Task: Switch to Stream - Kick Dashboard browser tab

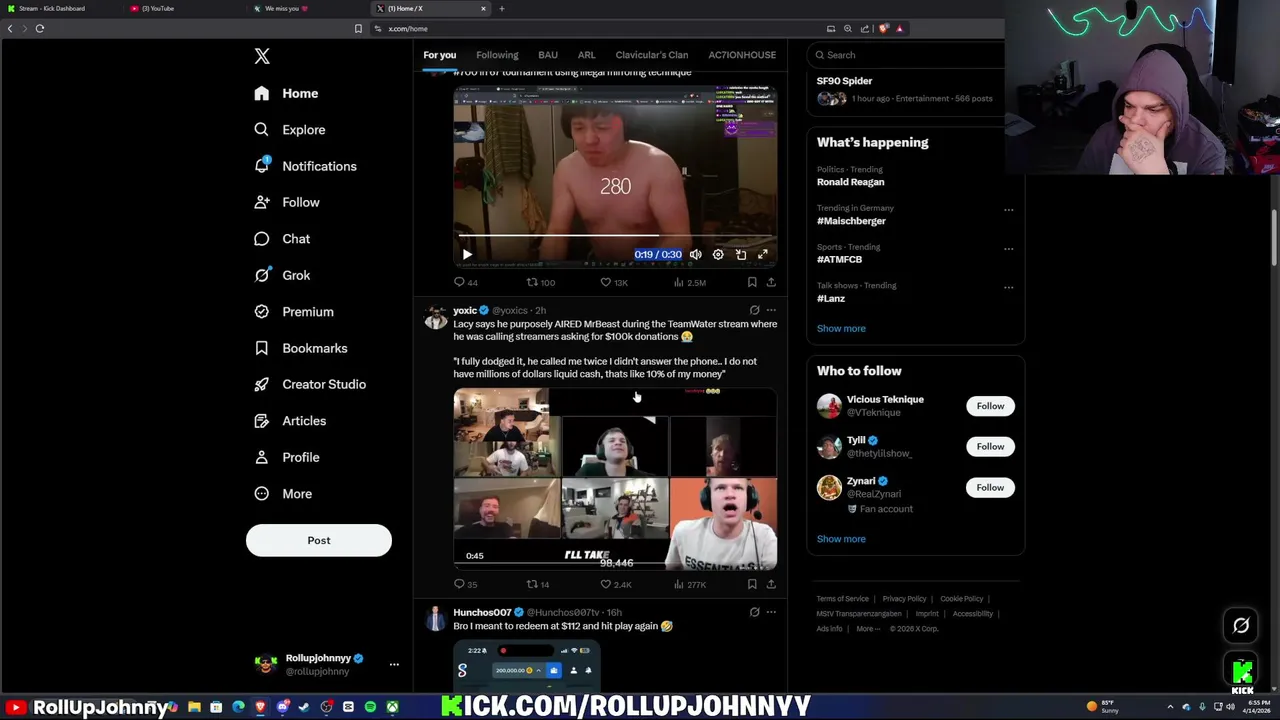Action: (x=52, y=8)
